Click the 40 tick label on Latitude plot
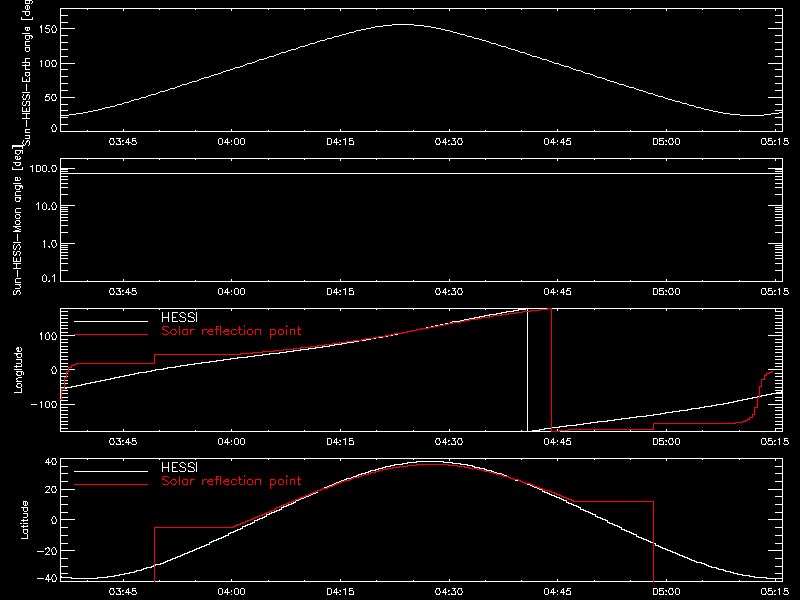Screen dimensions: 800x600 pyautogui.click(x=51, y=462)
